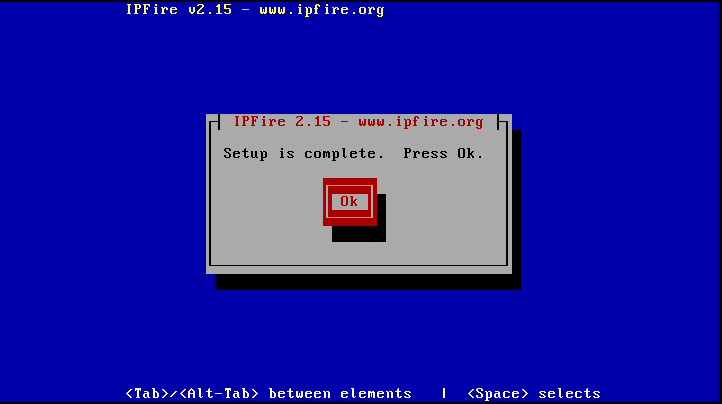
Task: Click the red Ok button
Action: click(349, 202)
